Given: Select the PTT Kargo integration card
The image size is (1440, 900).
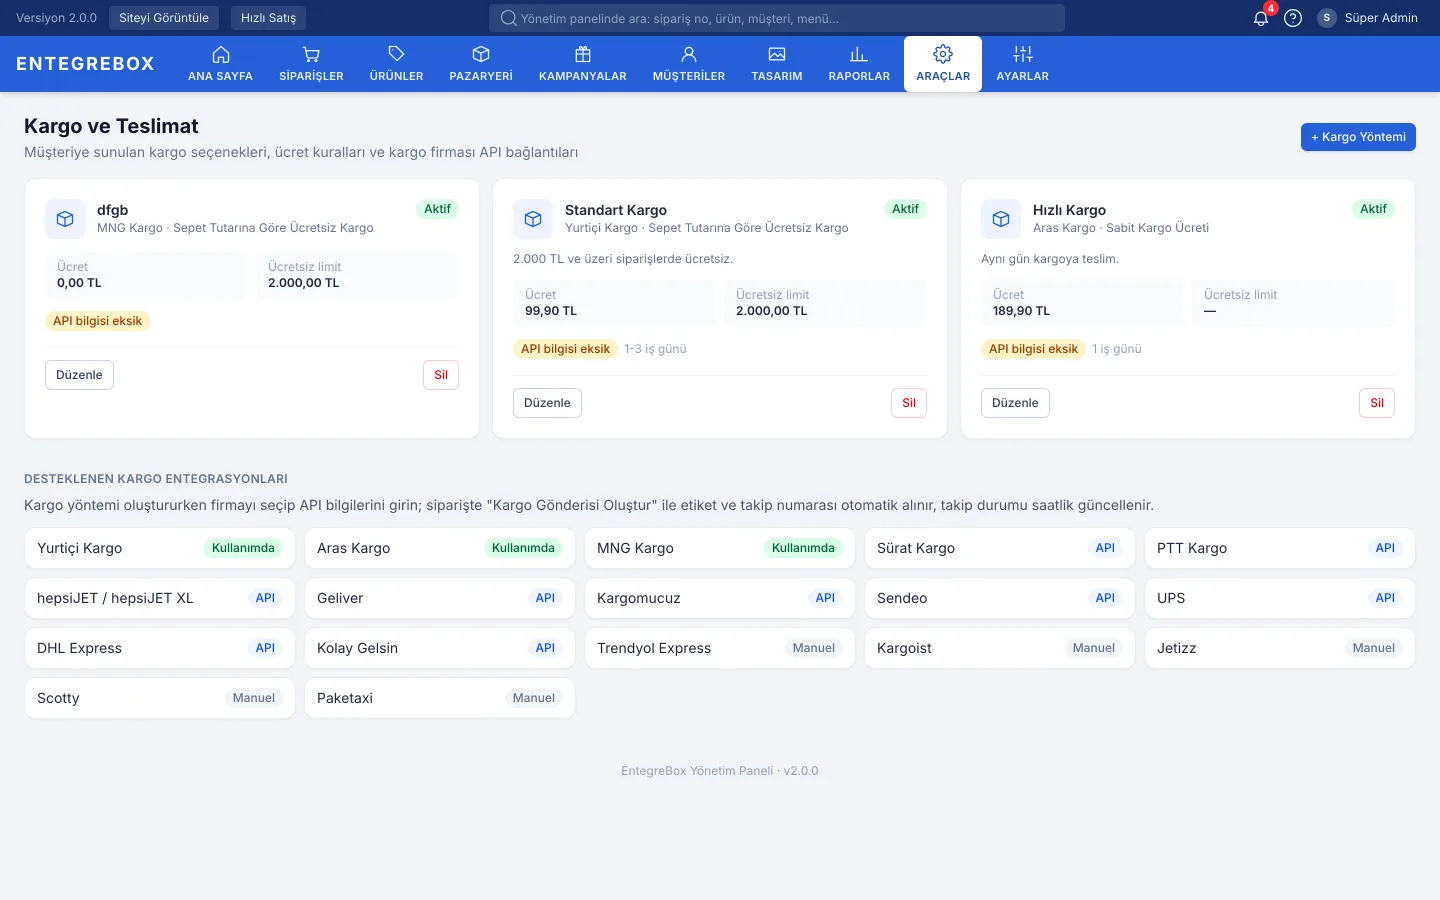Looking at the screenshot, I should [1280, 548].
